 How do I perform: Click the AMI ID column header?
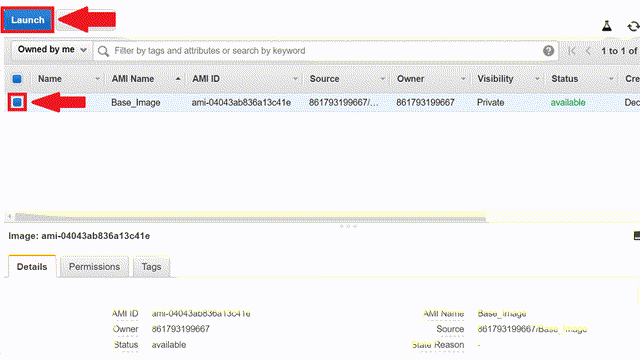point(206,79)
